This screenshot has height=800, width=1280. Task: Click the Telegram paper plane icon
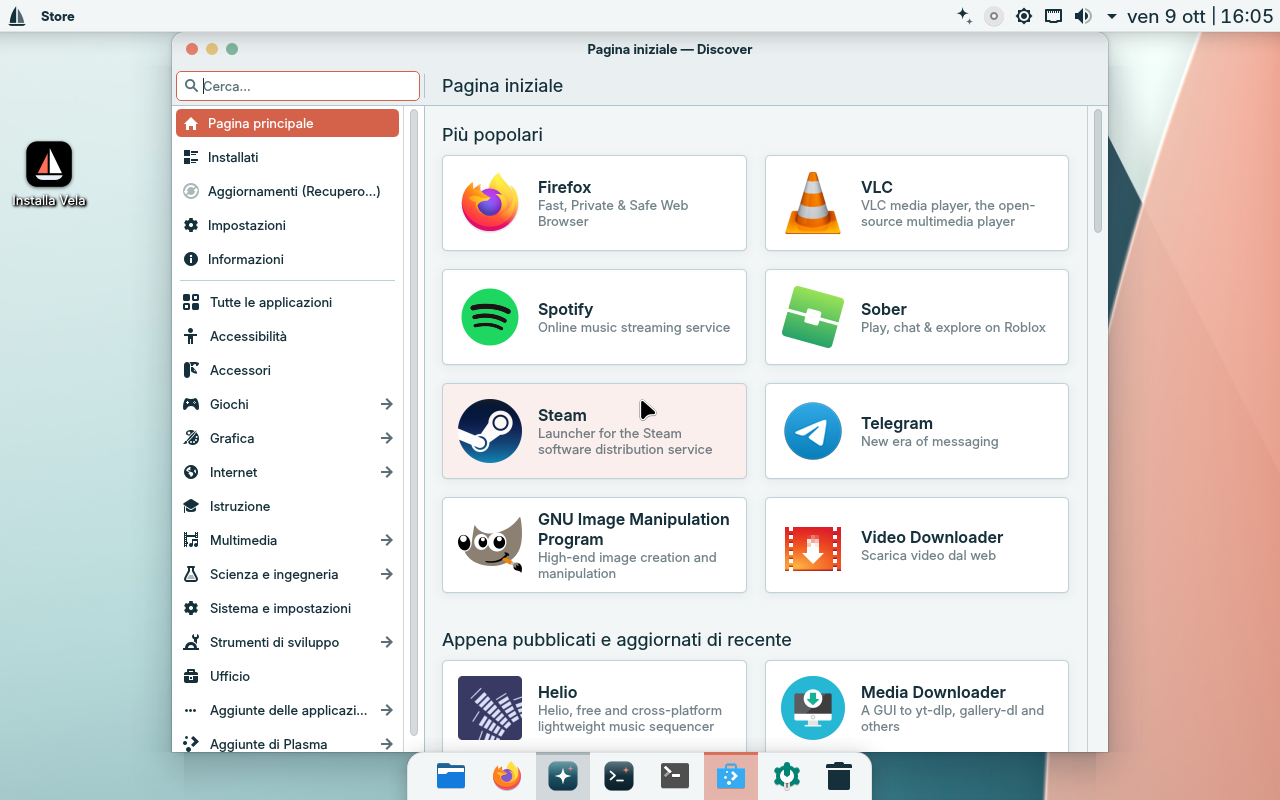[x=813, y=431]
